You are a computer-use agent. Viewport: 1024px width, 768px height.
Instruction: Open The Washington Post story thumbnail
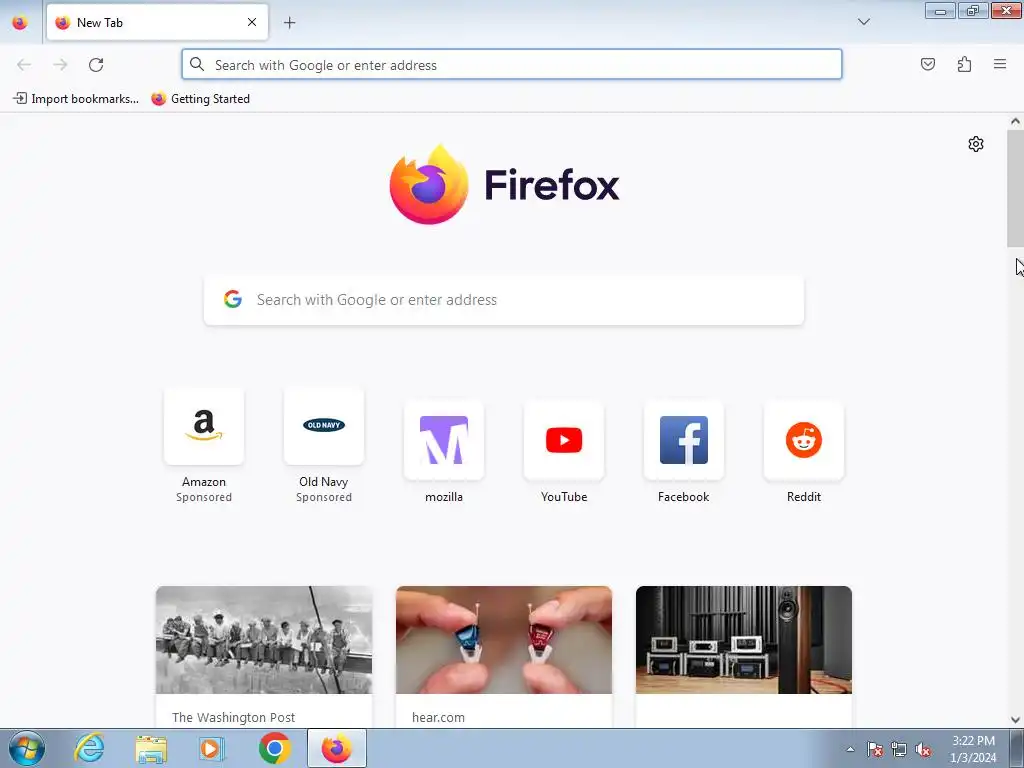tap(264, 640)
